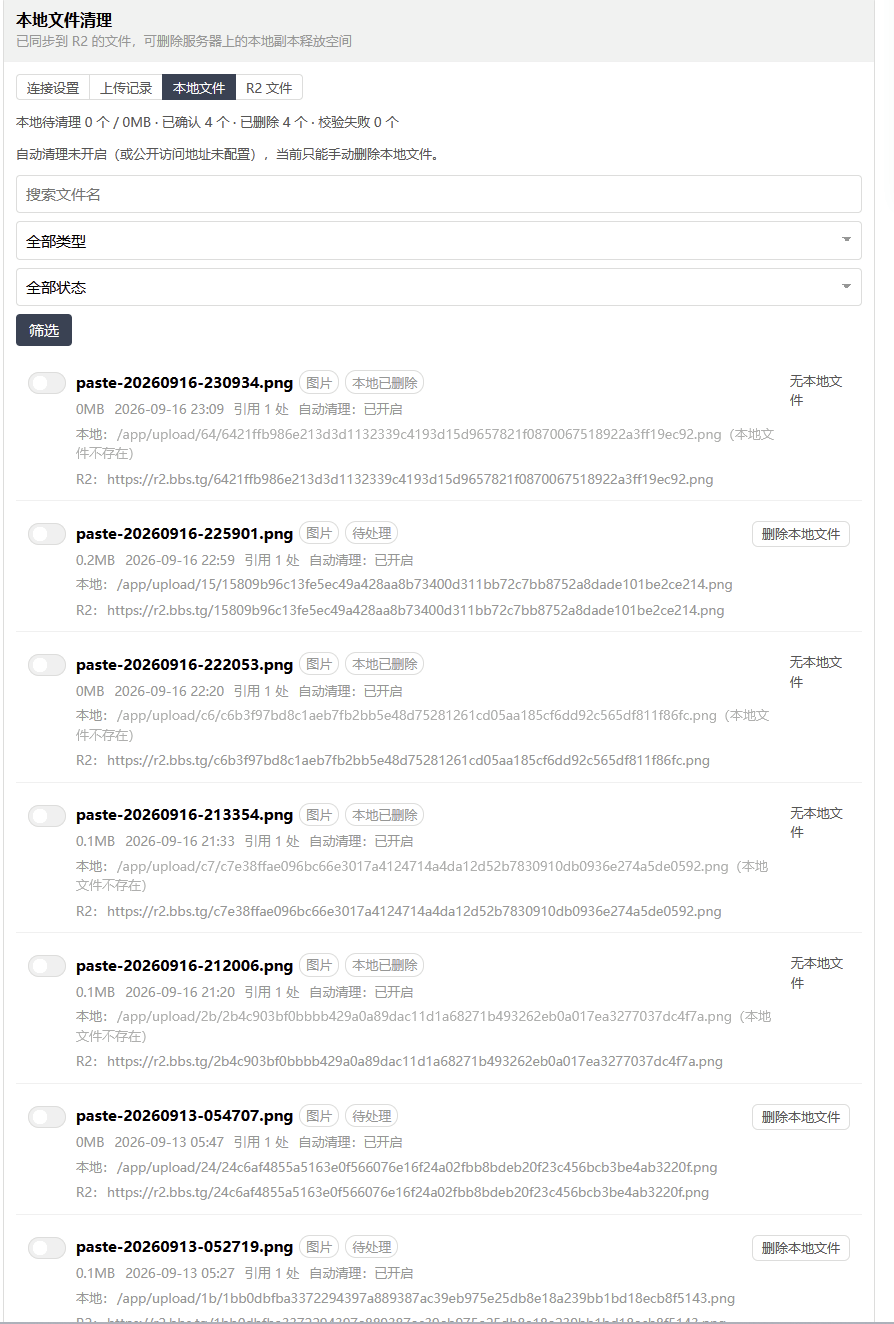This screenshot has height=1324, width=894.
Task: Click local path /app/upload/15/15809b96c13f...
Action: tap(425, 585)
